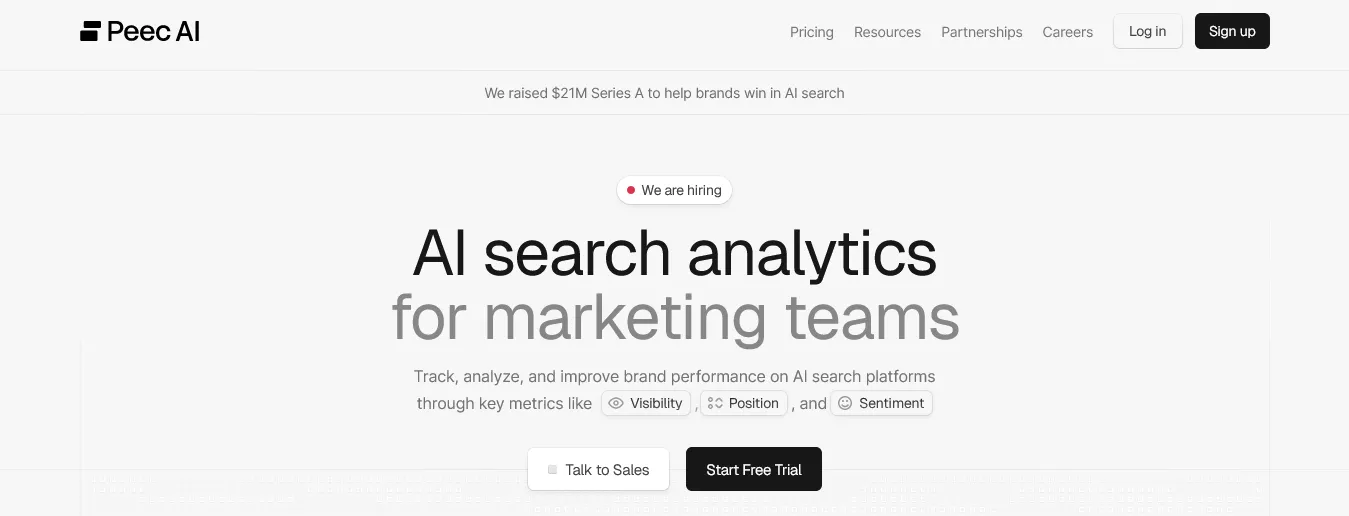
Task: Click the Position metric grid icon
Action: 715,403
